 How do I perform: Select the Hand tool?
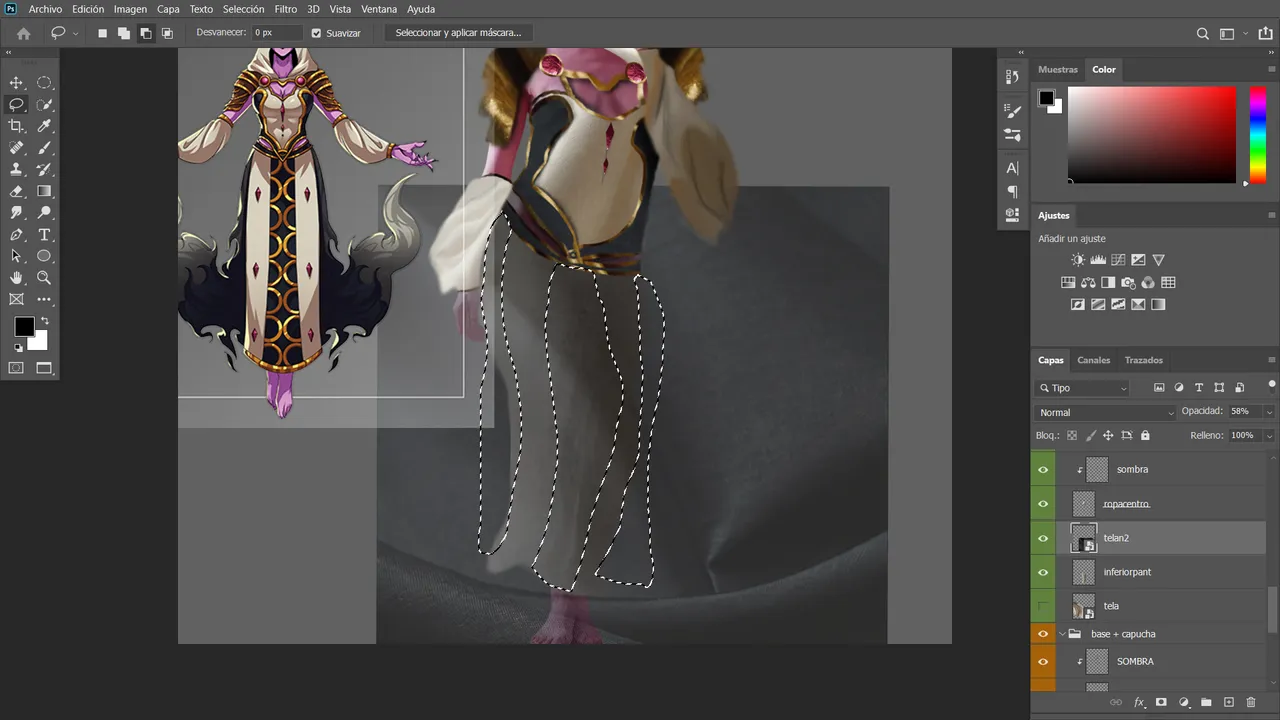(16, 278)
